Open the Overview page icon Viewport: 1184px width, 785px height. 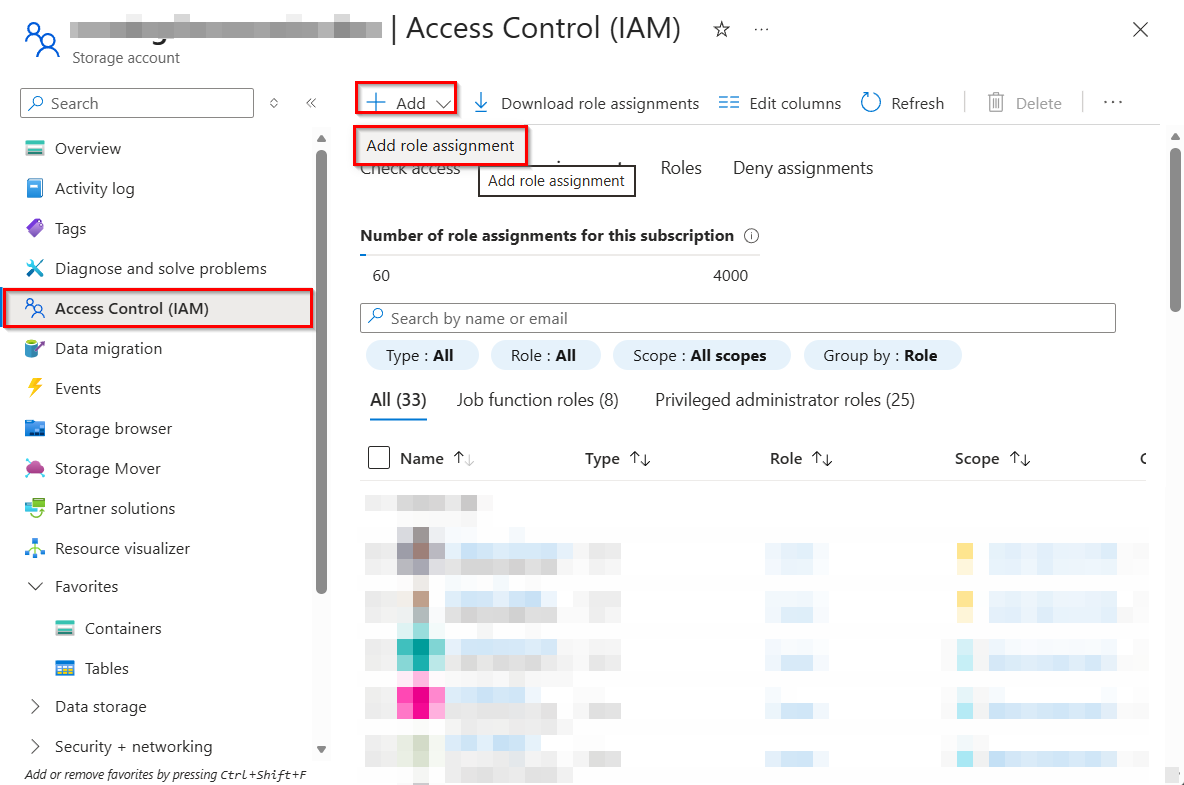(x=35, y=148)
